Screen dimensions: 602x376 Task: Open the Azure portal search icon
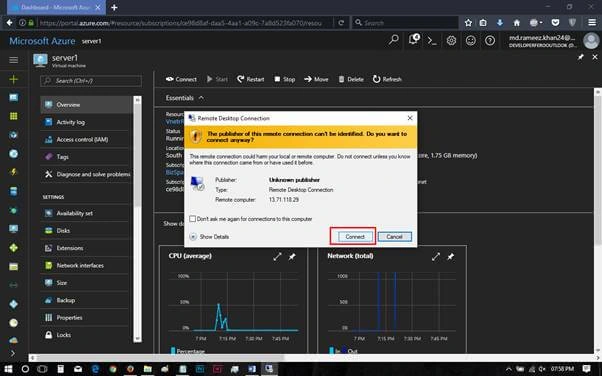tap(394, 40)
